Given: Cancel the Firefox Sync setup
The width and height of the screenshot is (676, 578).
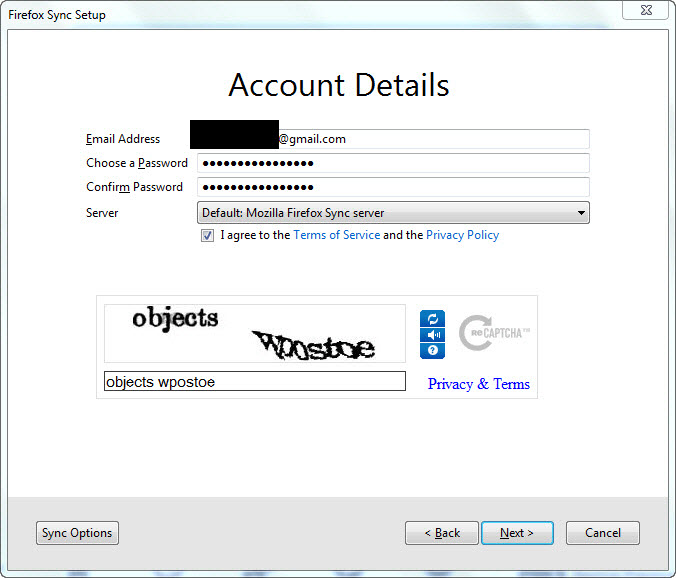Looking at the screenshot, I should pos(603,533).
